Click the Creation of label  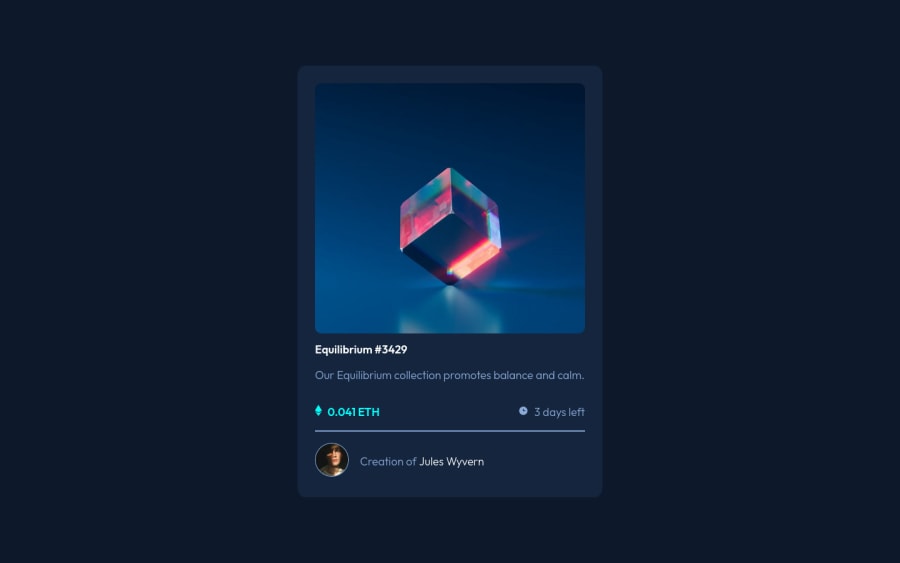[388, 461]
